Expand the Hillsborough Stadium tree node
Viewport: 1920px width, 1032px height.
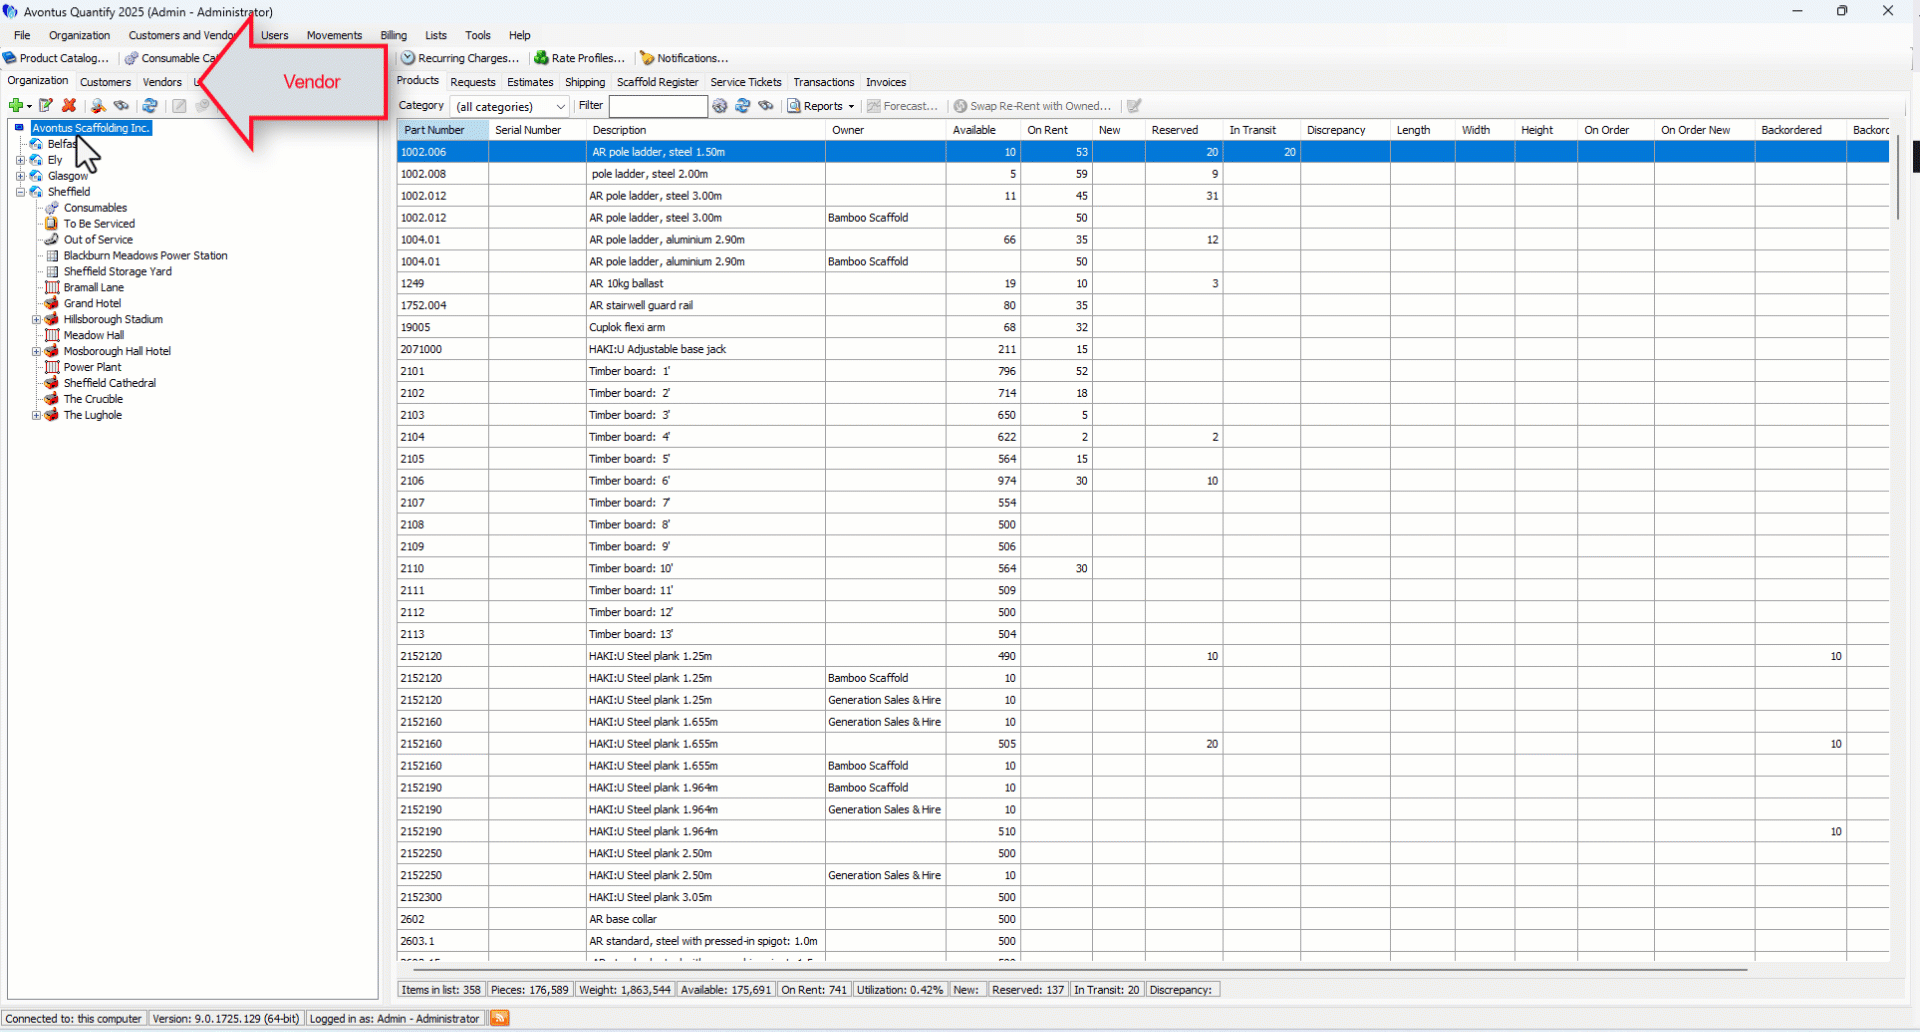click(x=36, y=320)
